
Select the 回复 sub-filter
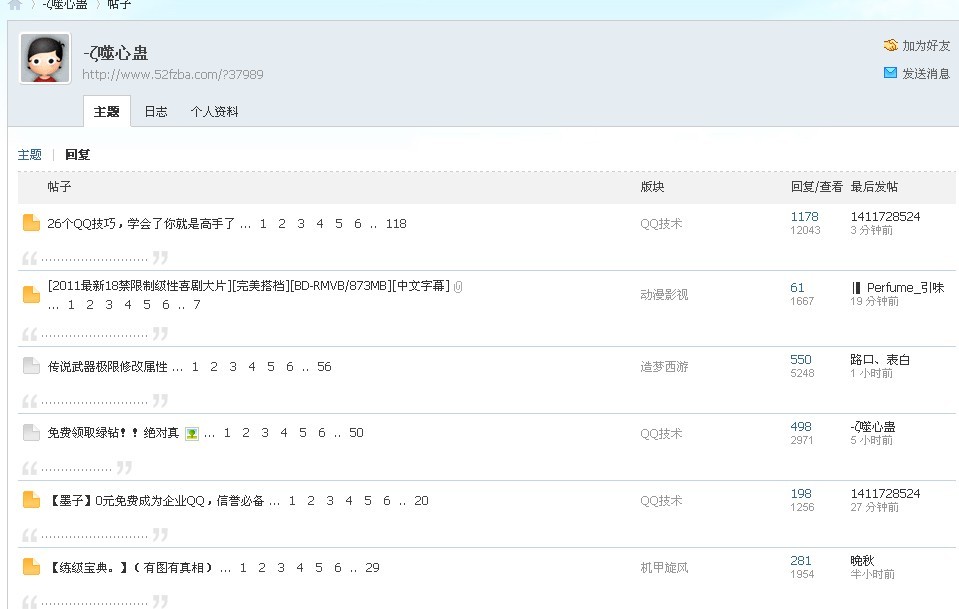click(78, 155)
